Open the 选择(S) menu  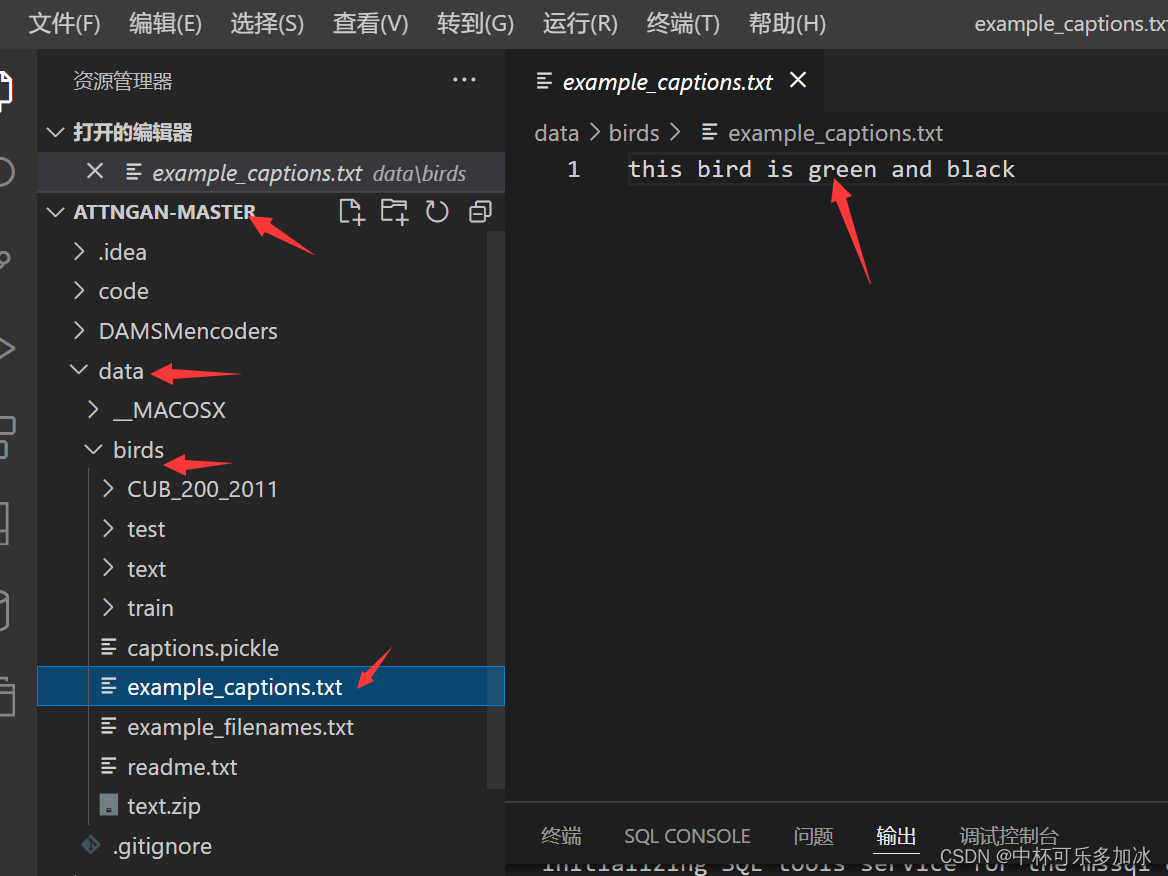(267, 23)
